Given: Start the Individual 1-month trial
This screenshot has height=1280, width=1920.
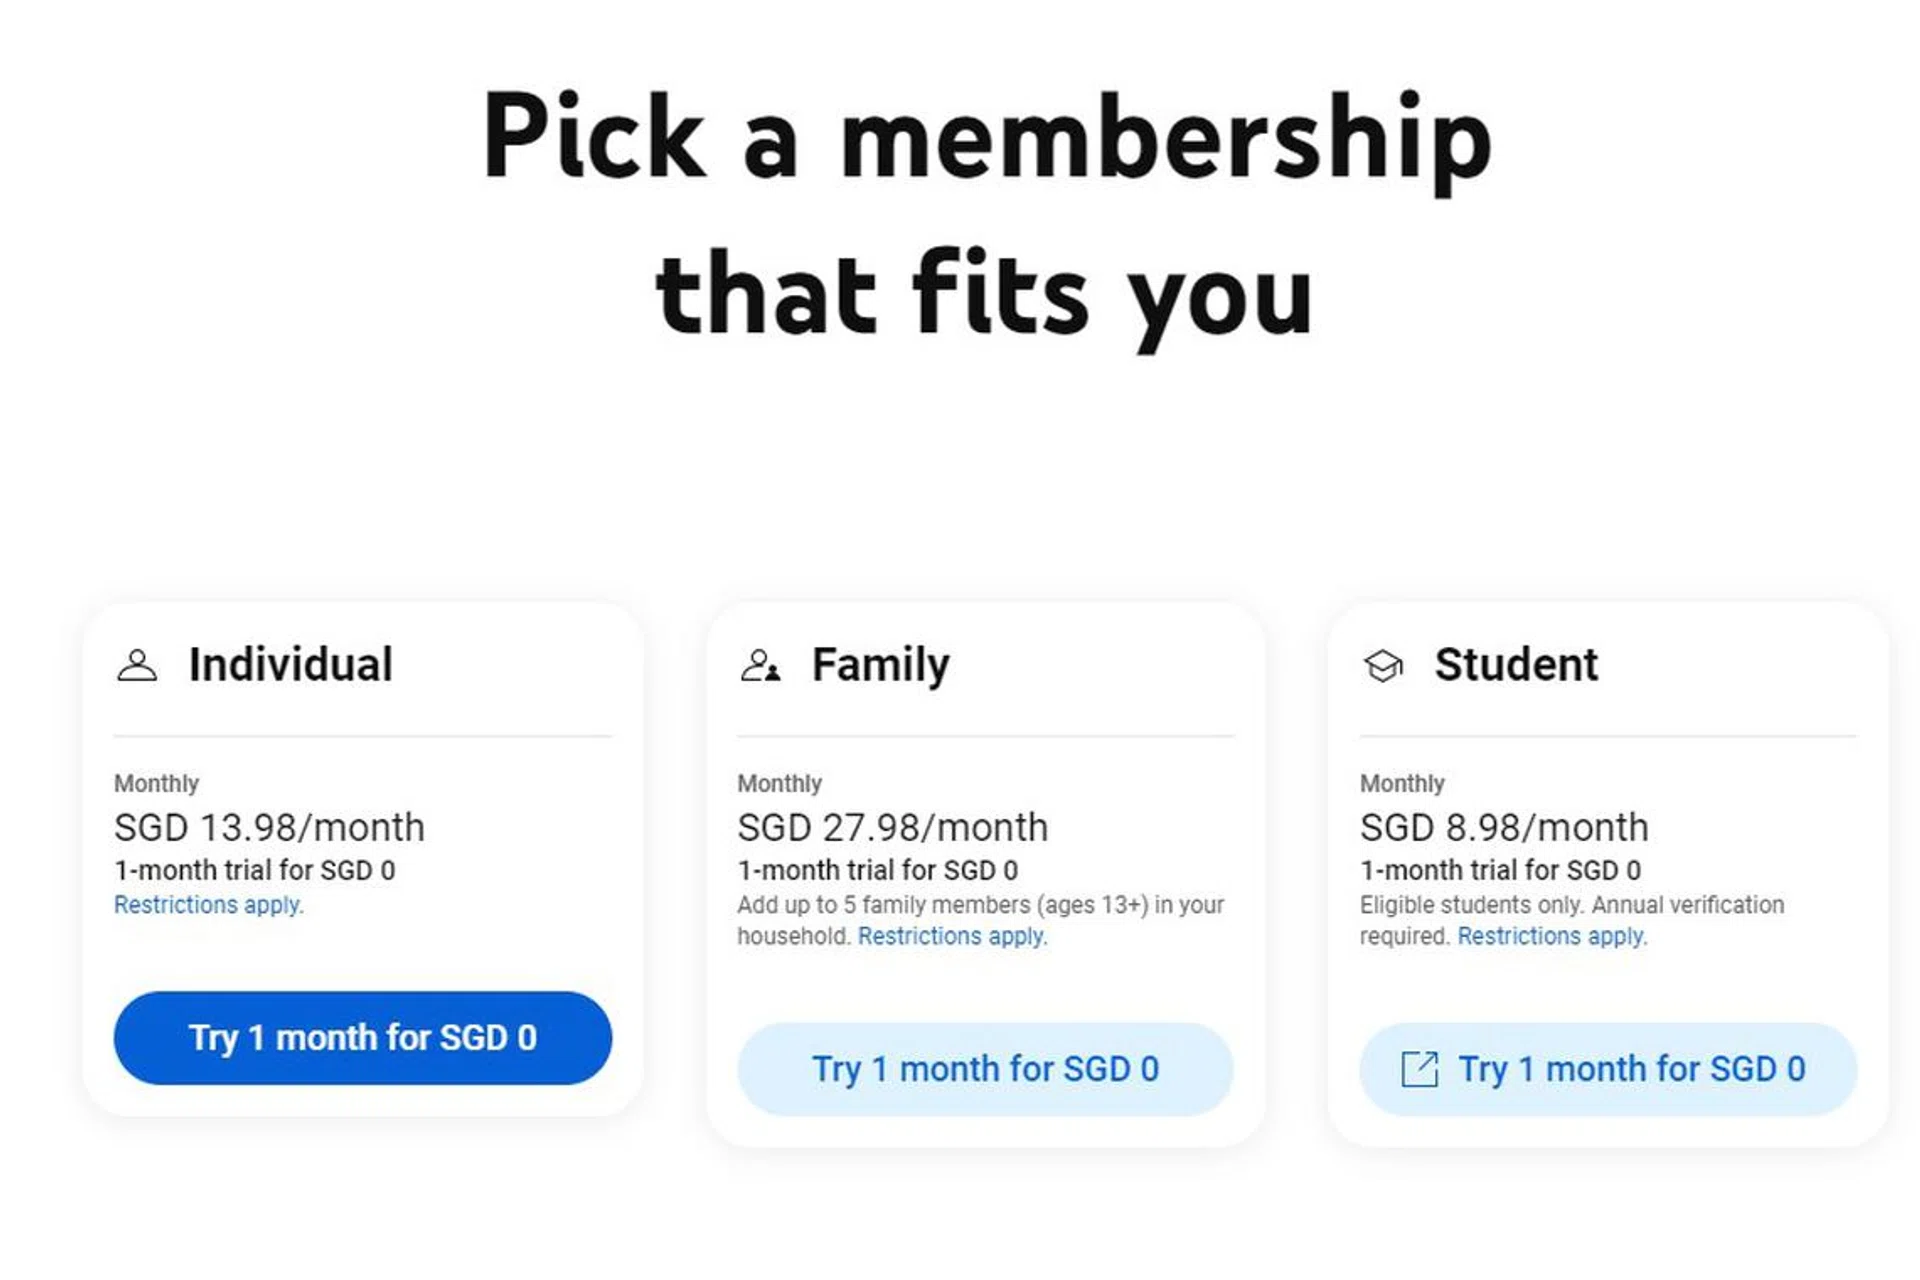Looking at the screenshot, I should point(362,1038).
